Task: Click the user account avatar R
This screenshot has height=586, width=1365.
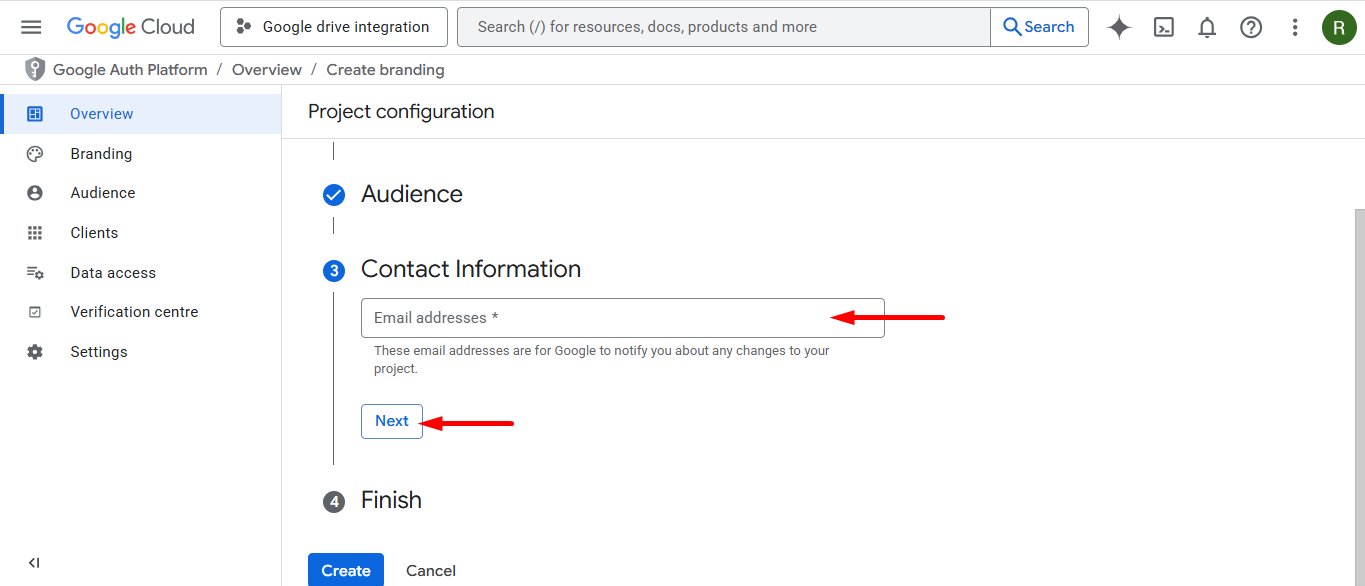Action: 1338,27
